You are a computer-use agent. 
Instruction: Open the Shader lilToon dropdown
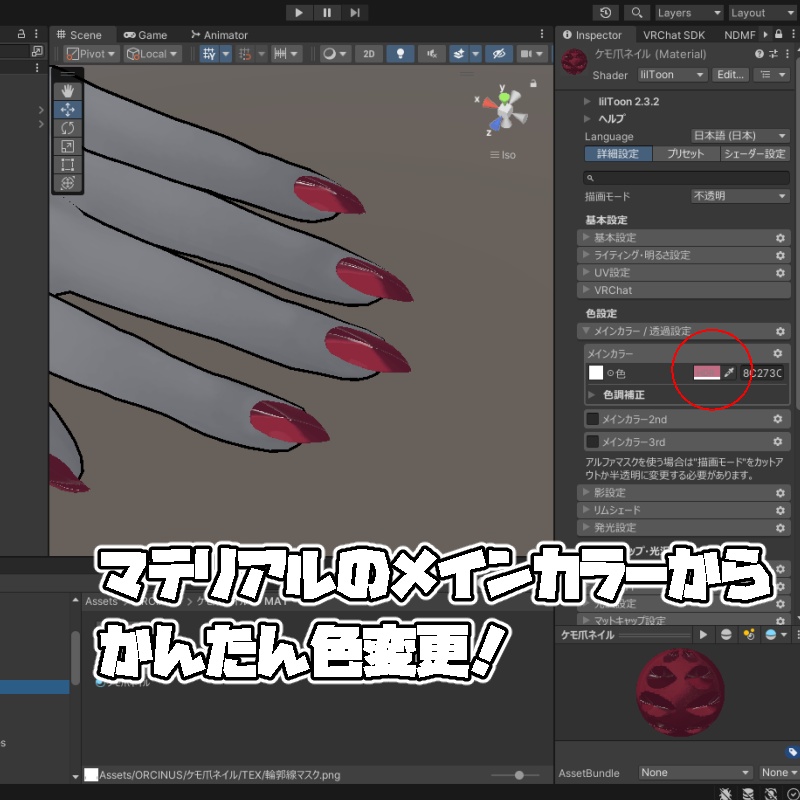[x=672, y=74]
